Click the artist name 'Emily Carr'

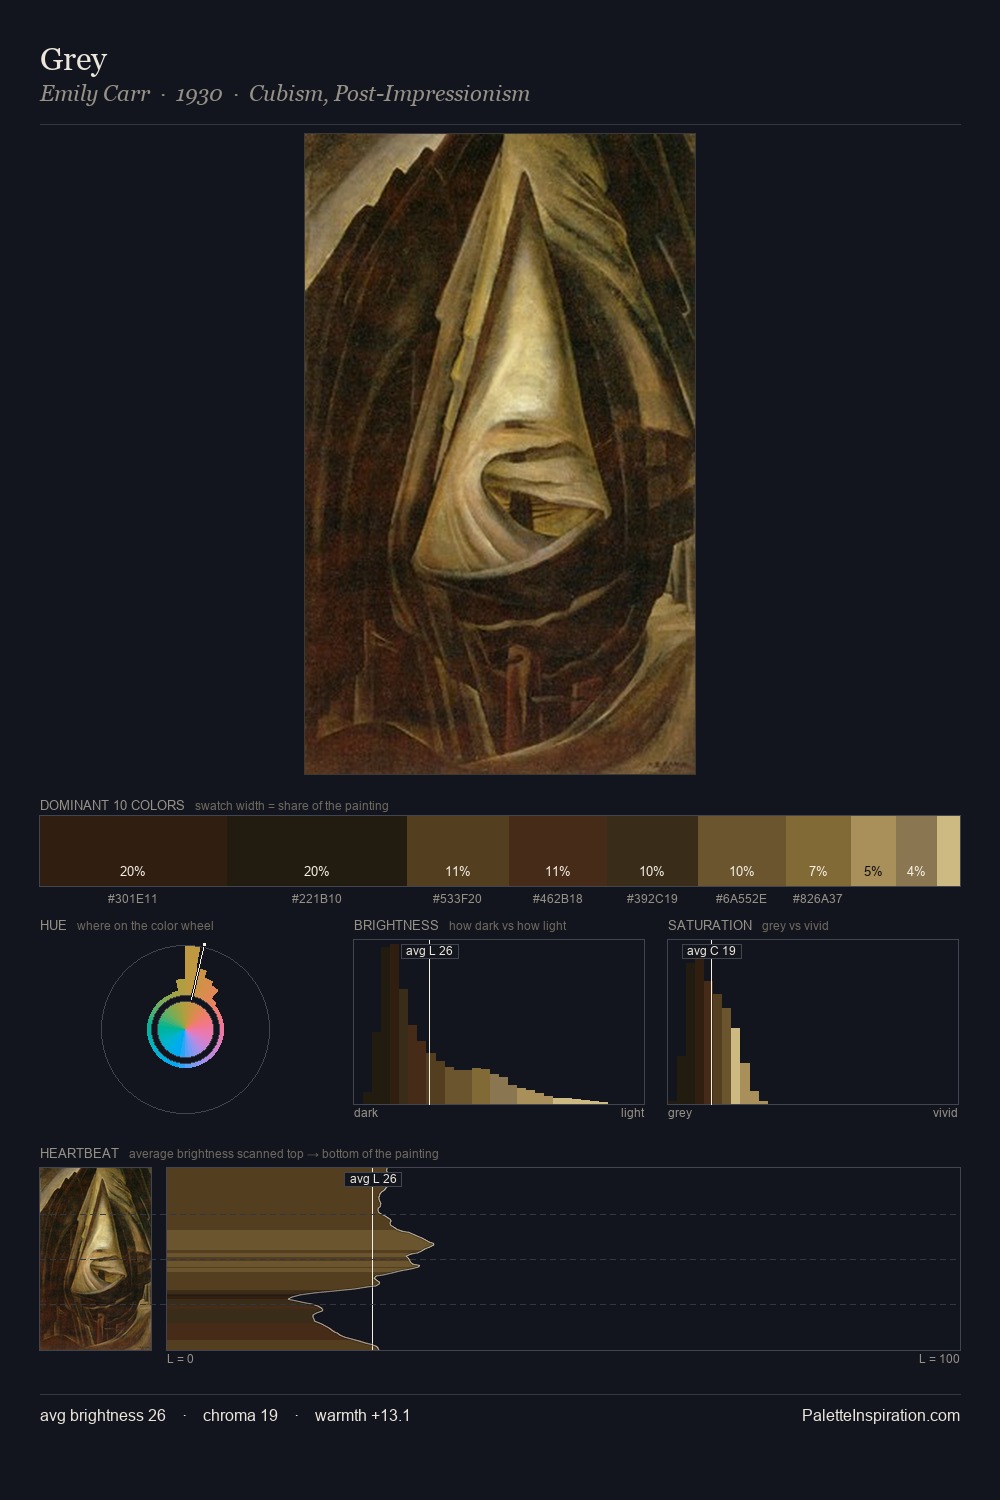point(95,94)
